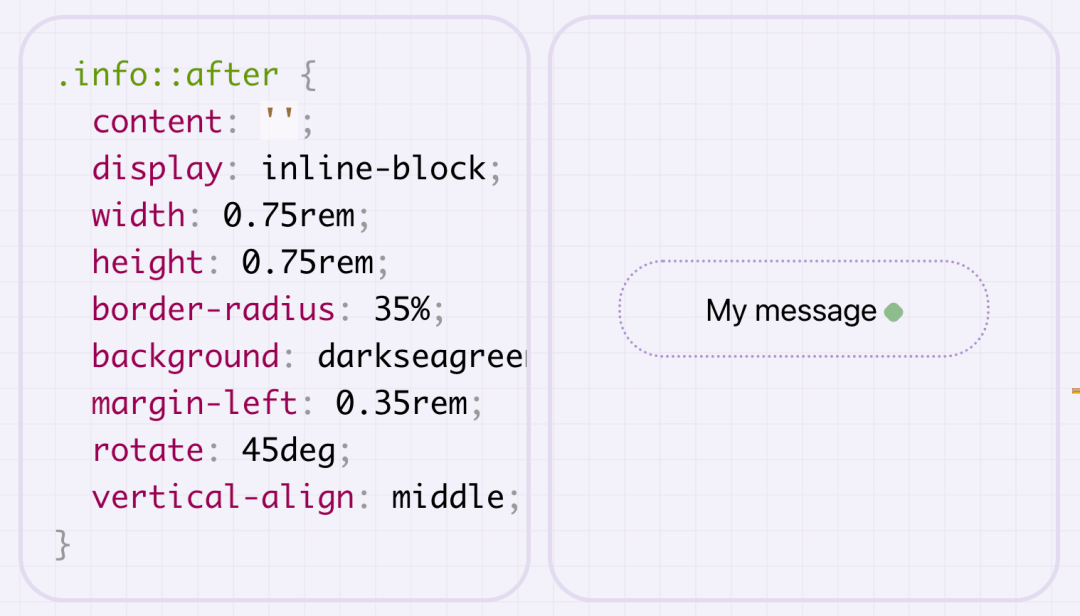Click the 35% border-radius value

tap(402, 309)
